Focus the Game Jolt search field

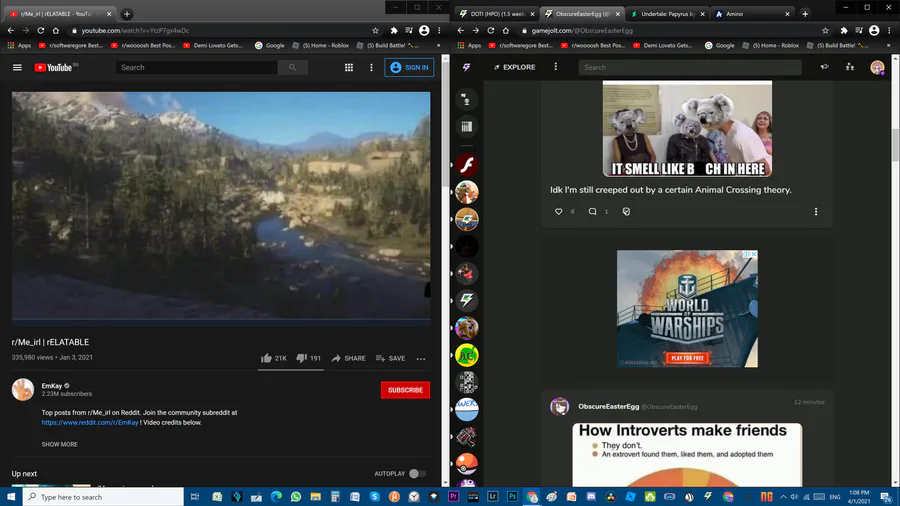click(690, 67)
